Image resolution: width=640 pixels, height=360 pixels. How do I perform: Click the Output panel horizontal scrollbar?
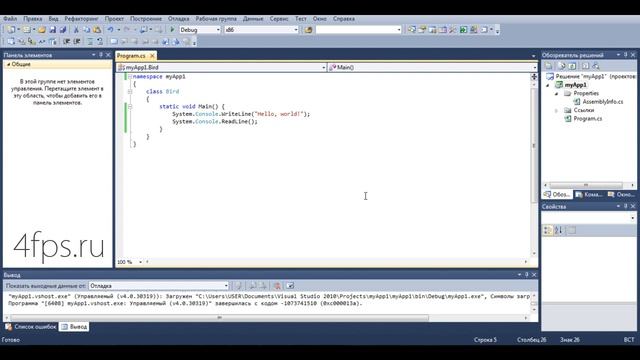(220, 318)
